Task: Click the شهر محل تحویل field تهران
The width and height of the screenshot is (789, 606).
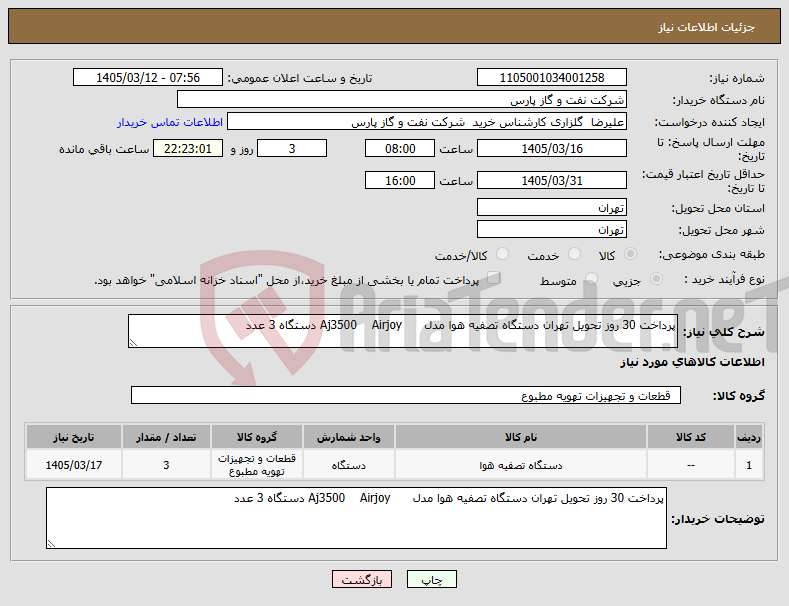Action: pyautogui.click(x=551, y=230)
